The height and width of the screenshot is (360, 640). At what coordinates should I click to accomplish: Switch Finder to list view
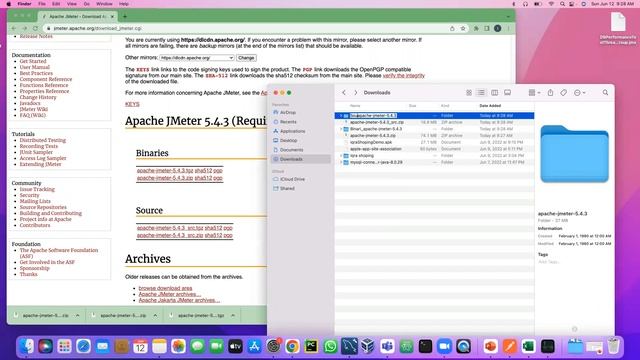coord(481,93)
